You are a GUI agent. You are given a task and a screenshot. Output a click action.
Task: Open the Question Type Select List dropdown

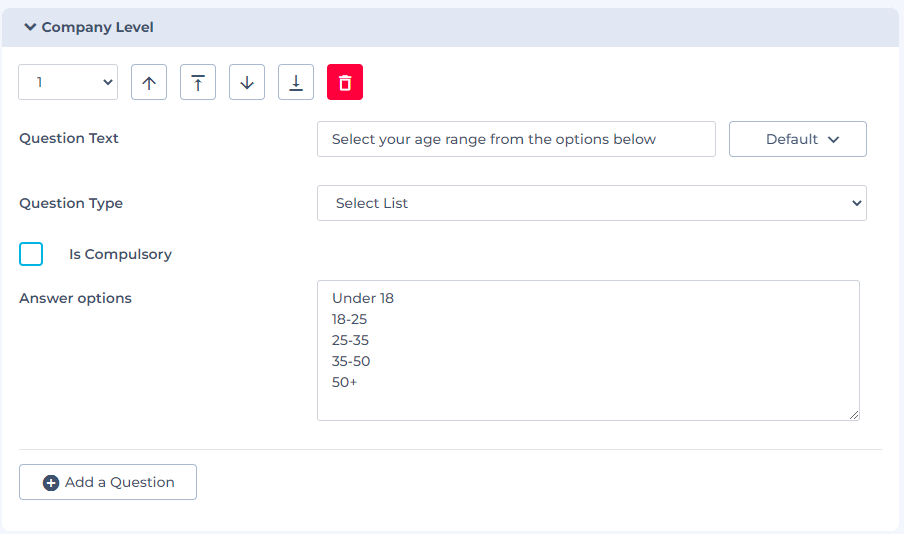(x=591, y=203)
